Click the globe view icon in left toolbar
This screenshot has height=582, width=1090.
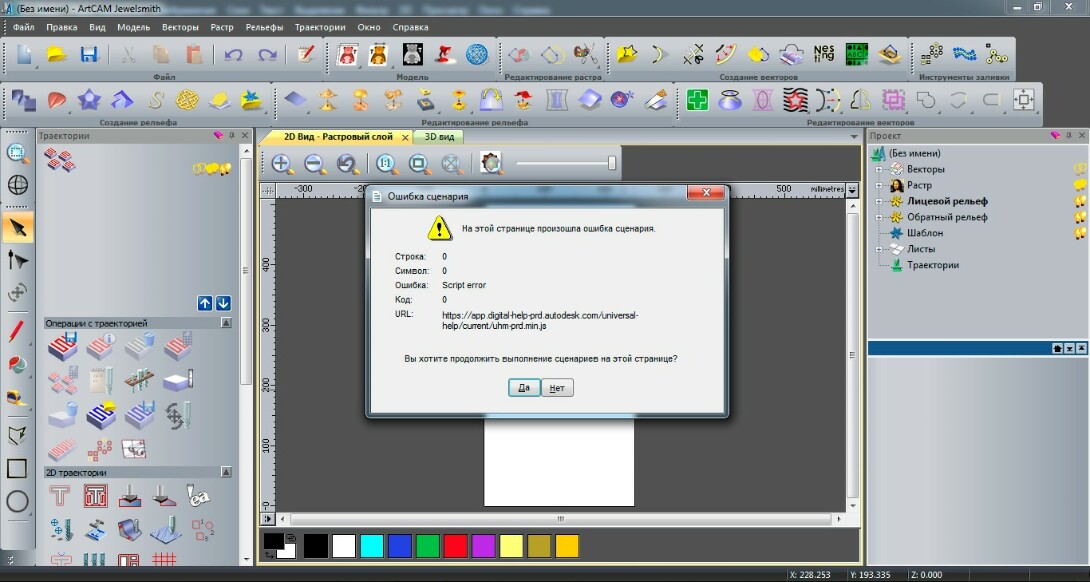(17, 184)
